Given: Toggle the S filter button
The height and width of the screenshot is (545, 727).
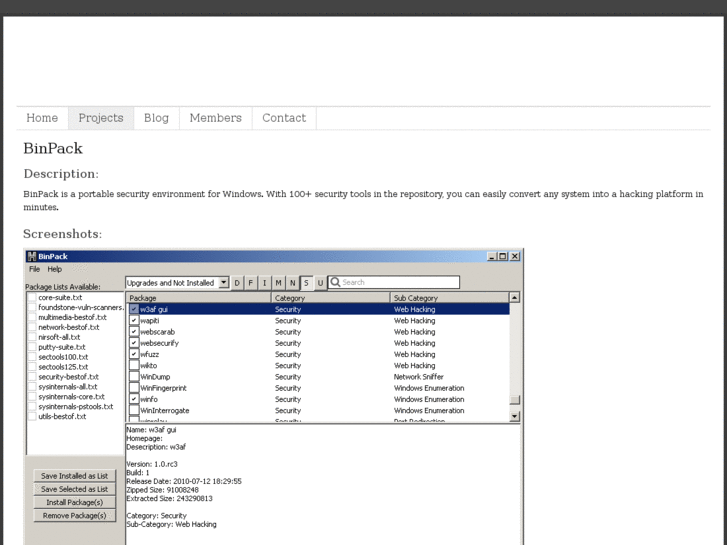Looking at the screenshot, I should (306, 282).
